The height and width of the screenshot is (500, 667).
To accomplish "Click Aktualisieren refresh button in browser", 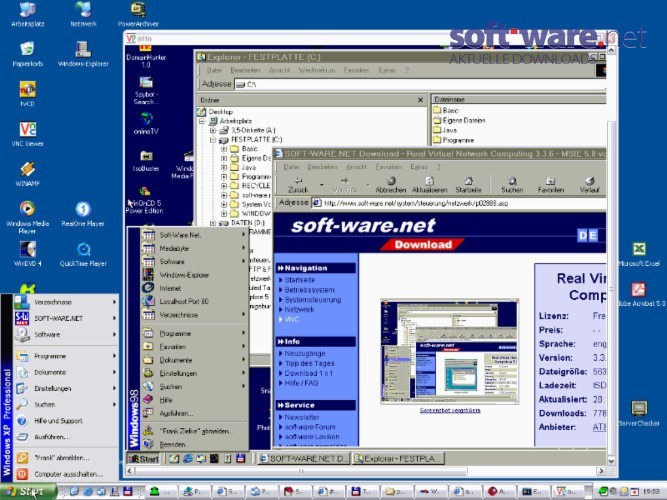I will [x=430, y=185].
